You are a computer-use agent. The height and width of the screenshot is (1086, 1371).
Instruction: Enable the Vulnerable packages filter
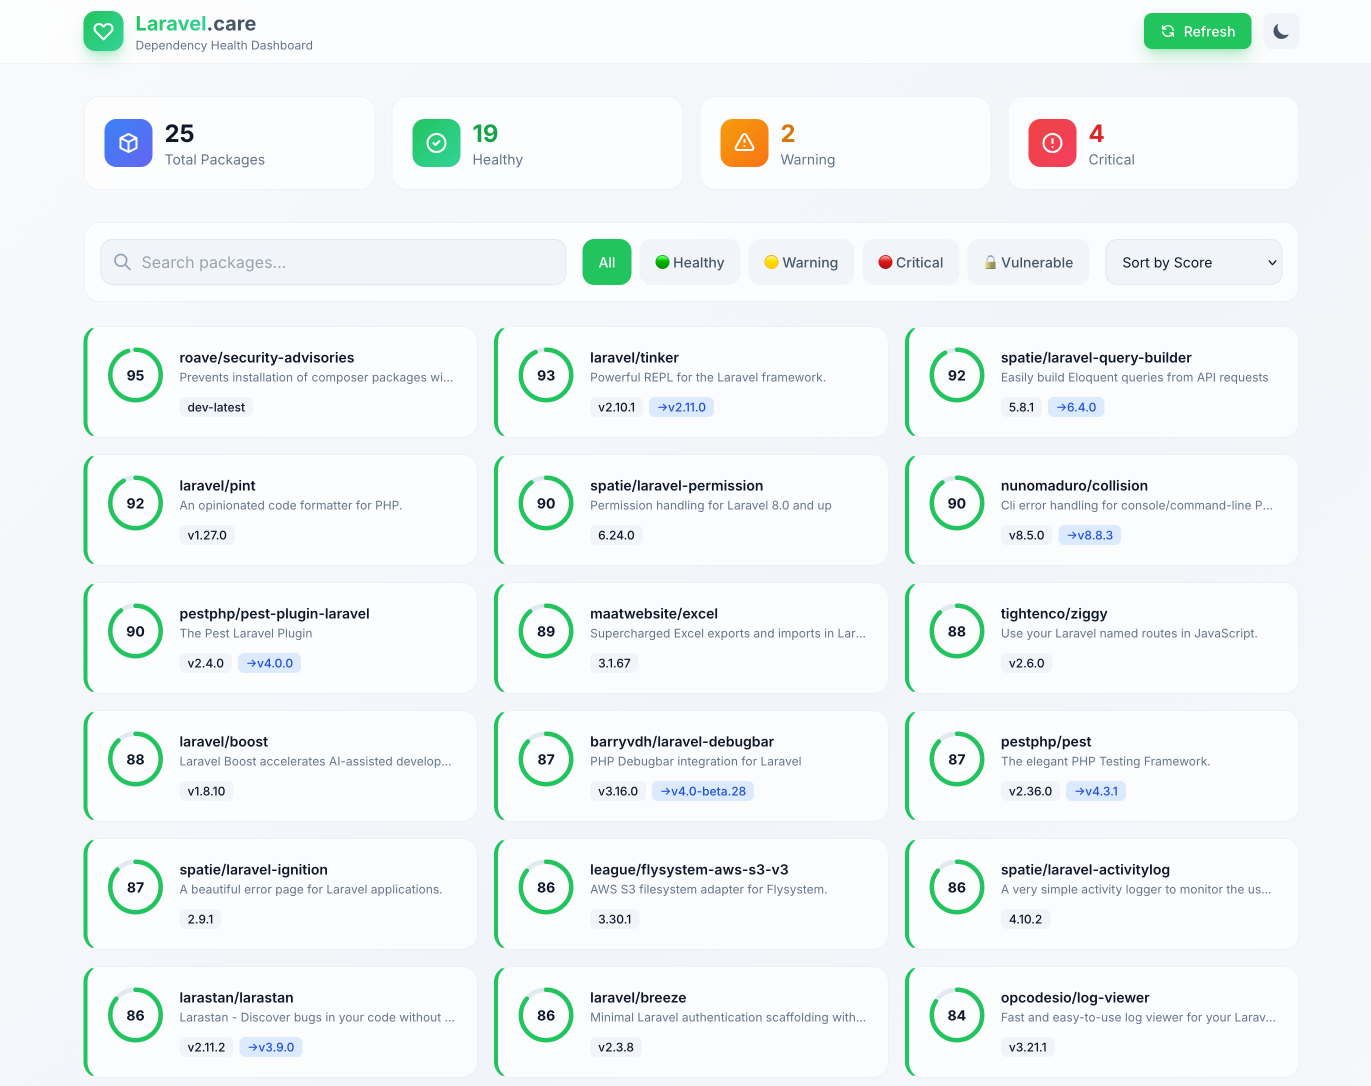pos(1028,262)
